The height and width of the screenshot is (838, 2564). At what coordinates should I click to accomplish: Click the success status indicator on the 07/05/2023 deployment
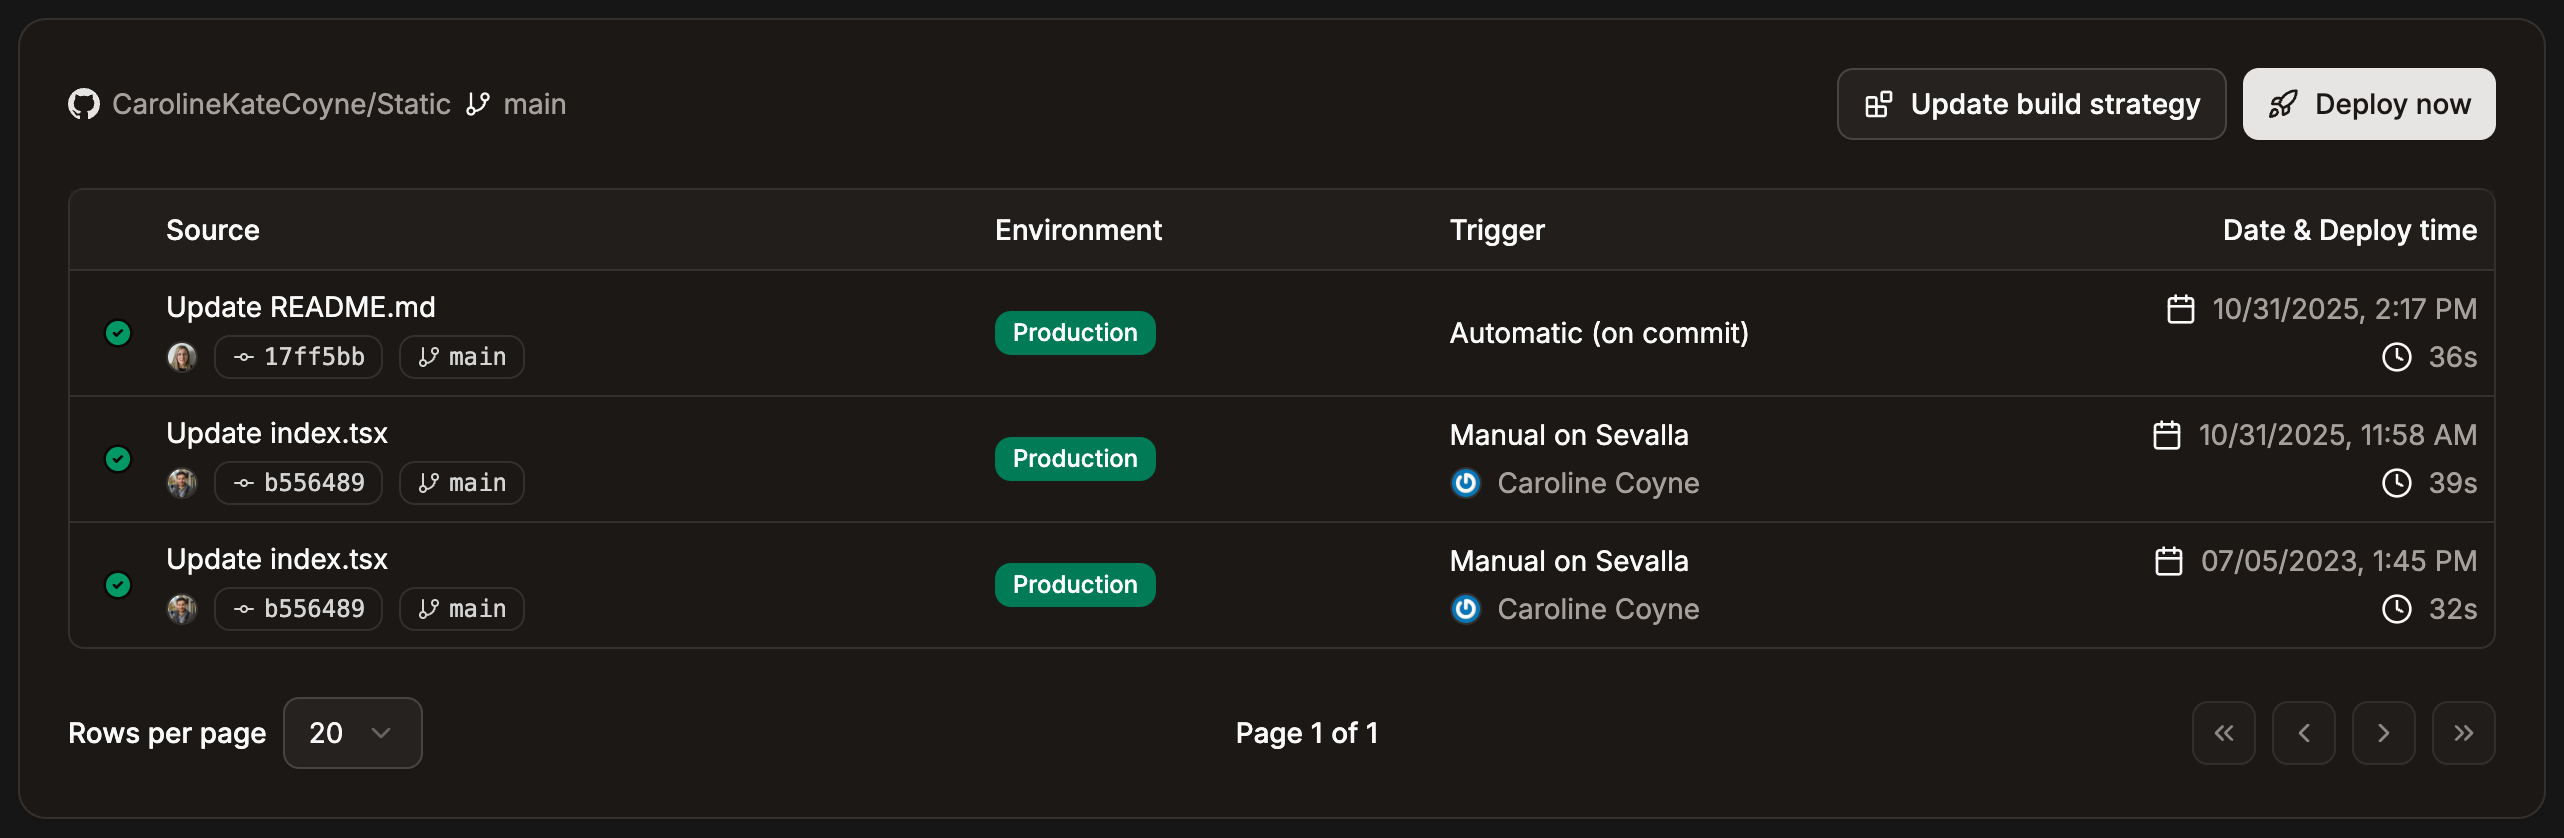(117, 585)
